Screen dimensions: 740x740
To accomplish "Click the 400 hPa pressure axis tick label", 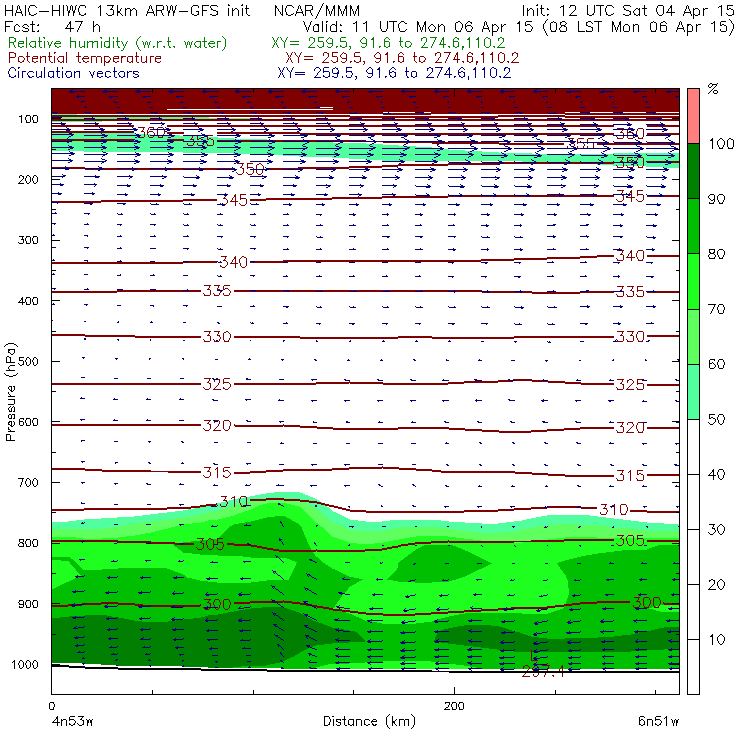I will coord(28,301).
